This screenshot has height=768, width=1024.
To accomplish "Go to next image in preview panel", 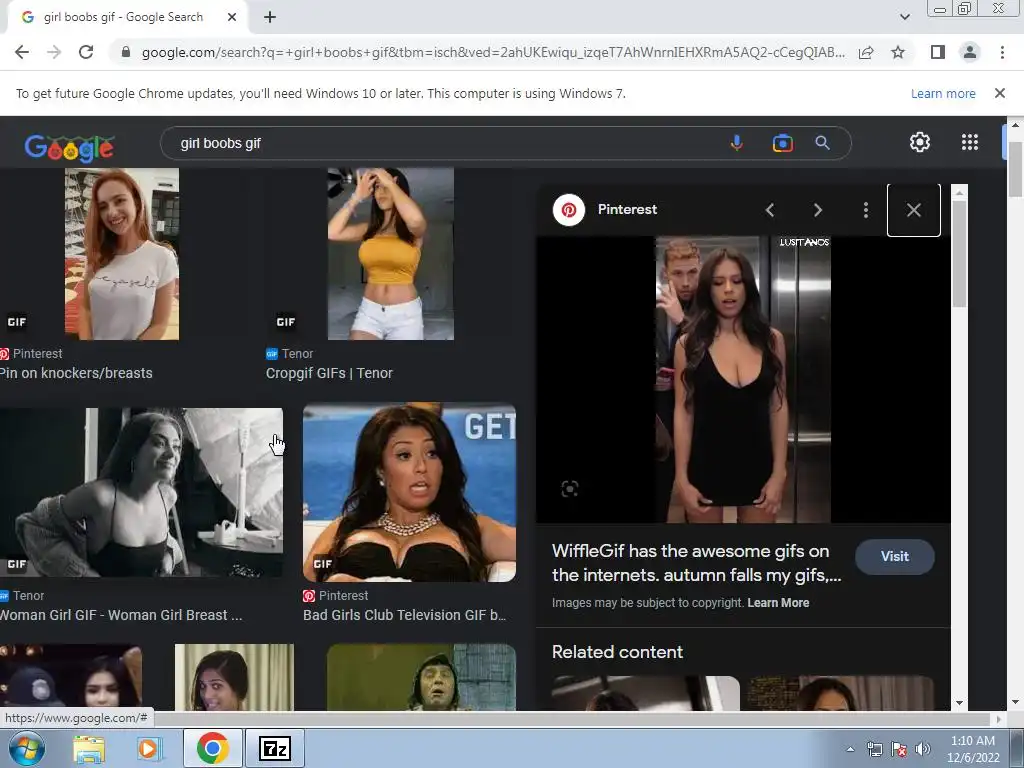I will point(818,210).
